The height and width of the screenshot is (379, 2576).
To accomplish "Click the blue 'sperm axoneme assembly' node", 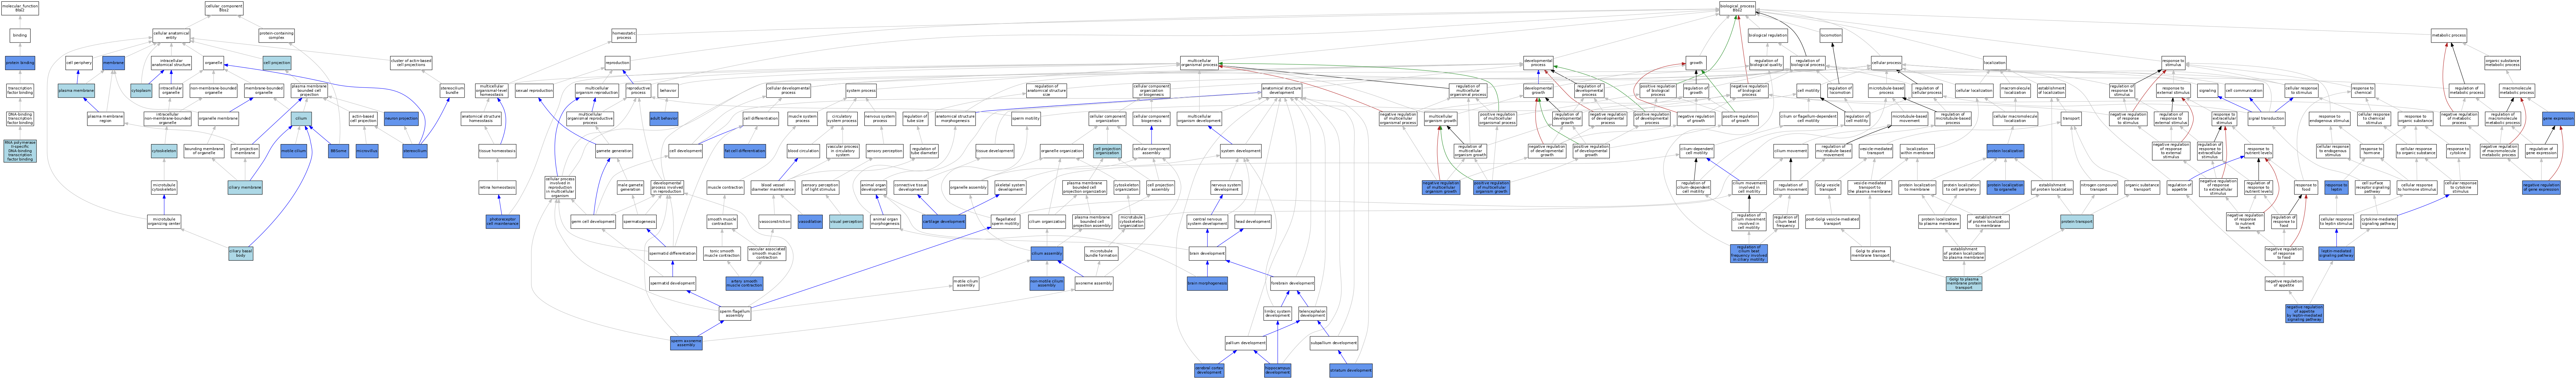I will pos(686,343).
